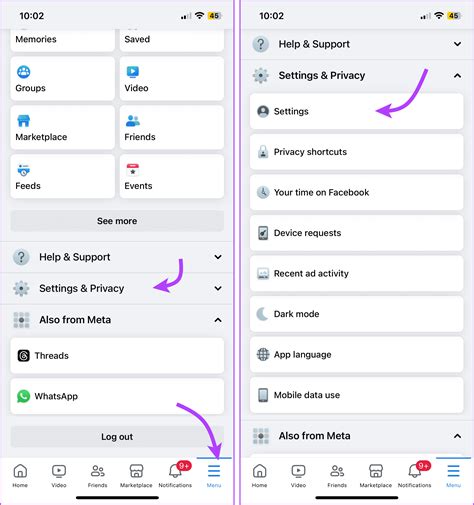Collapse Also from Meta above Threads
This screenshot has height=505, width=474.
(117, 320)
